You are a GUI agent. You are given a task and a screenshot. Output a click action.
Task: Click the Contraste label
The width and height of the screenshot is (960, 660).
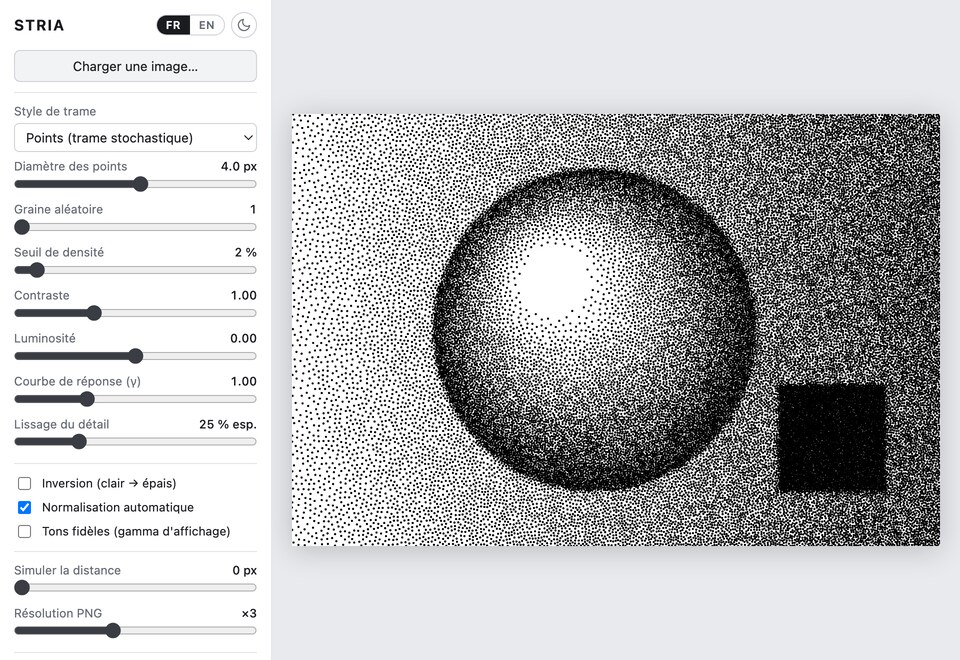pos(42,295)
